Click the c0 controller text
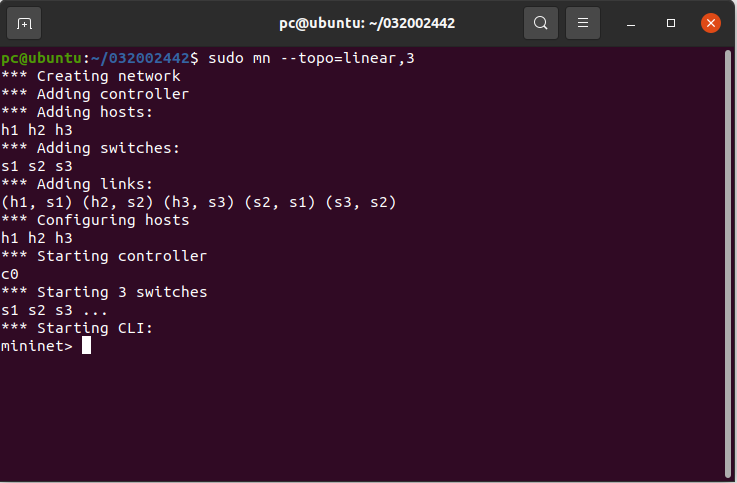Viewport: 737px width, 483px height. [x=10, y=274]
